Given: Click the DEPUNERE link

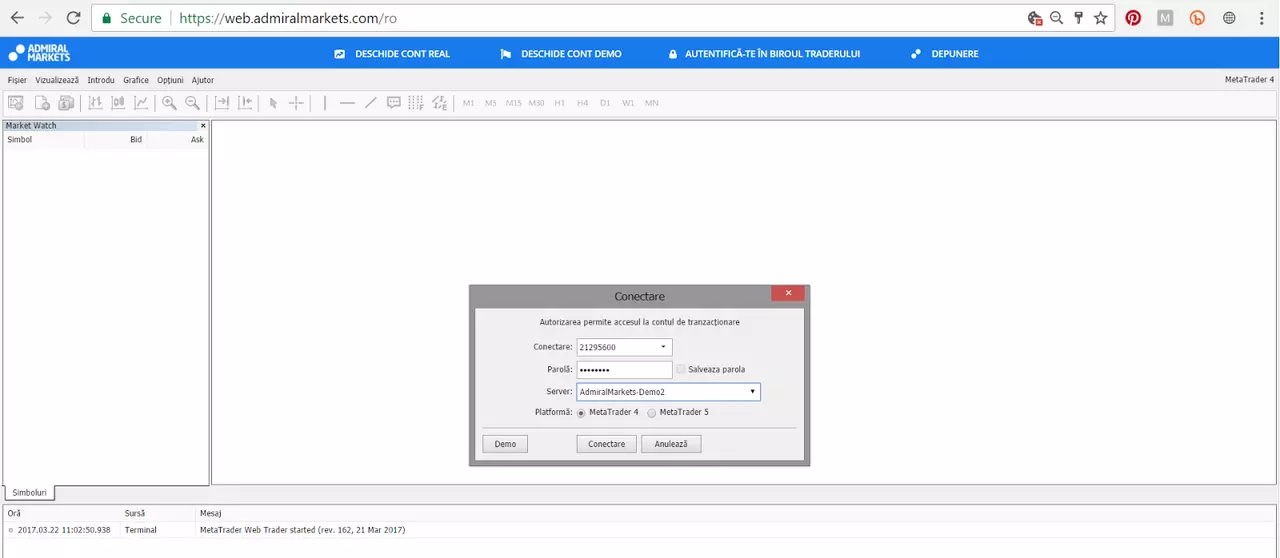Looking at the screenshot, I should coord(945,54).
